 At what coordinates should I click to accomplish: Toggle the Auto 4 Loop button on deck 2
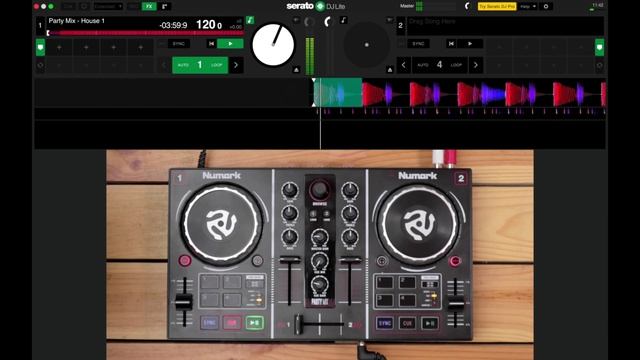pyautogui.click(x=440, y=65)
